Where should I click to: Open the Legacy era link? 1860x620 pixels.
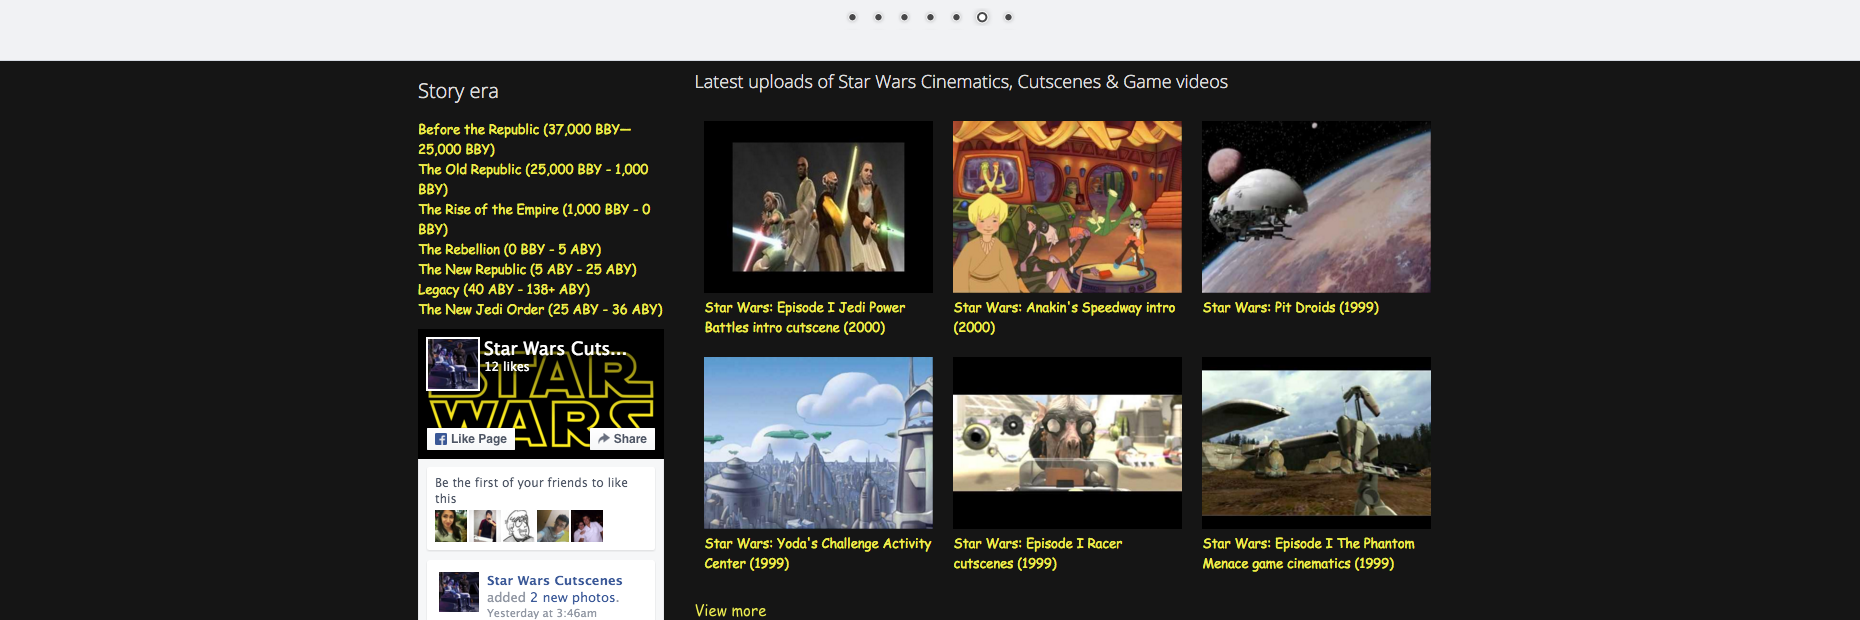coord(504,289)
